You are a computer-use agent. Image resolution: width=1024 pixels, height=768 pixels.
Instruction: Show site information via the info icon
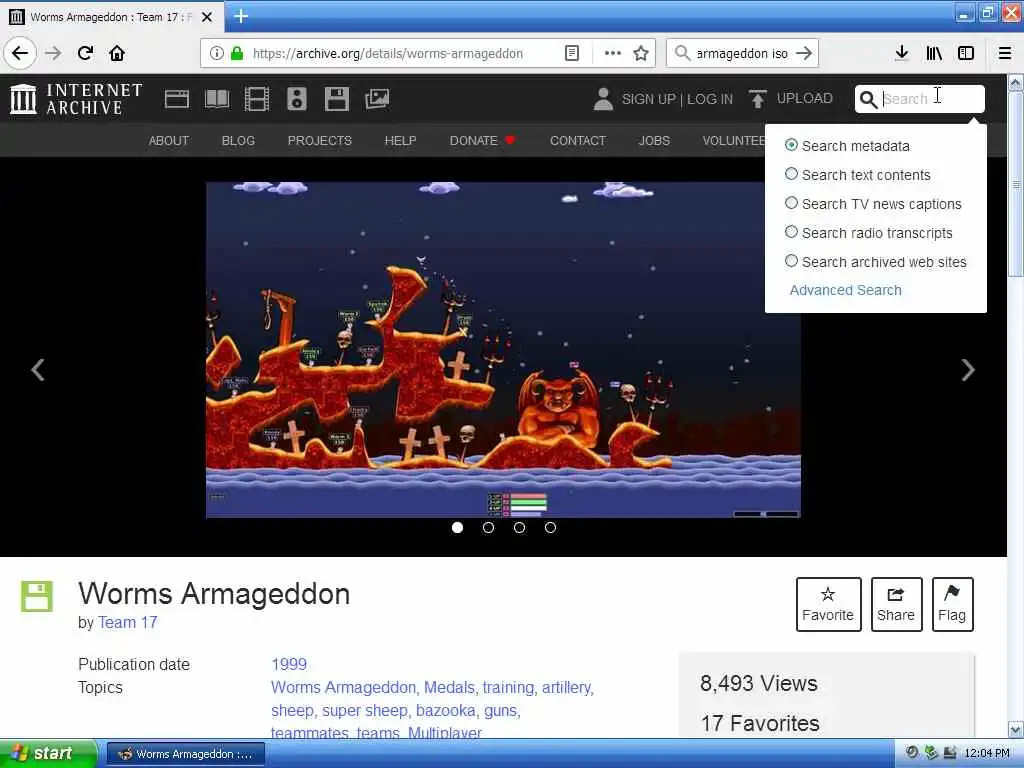click(216, 53)
